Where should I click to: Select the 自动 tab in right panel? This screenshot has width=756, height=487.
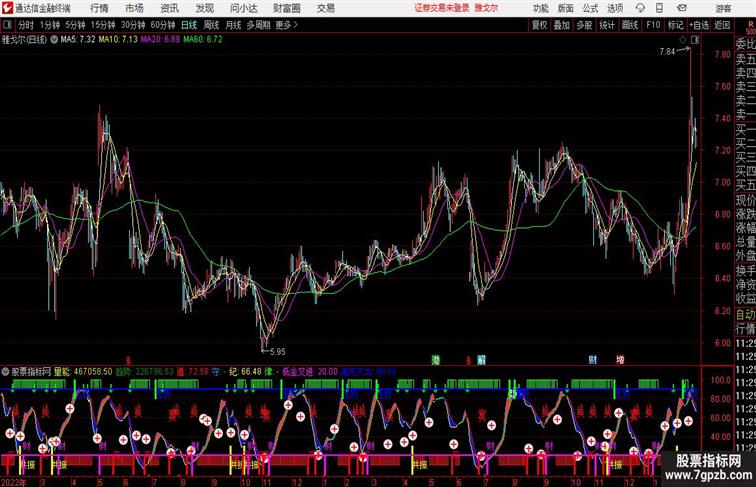click(x=745, y=314)
